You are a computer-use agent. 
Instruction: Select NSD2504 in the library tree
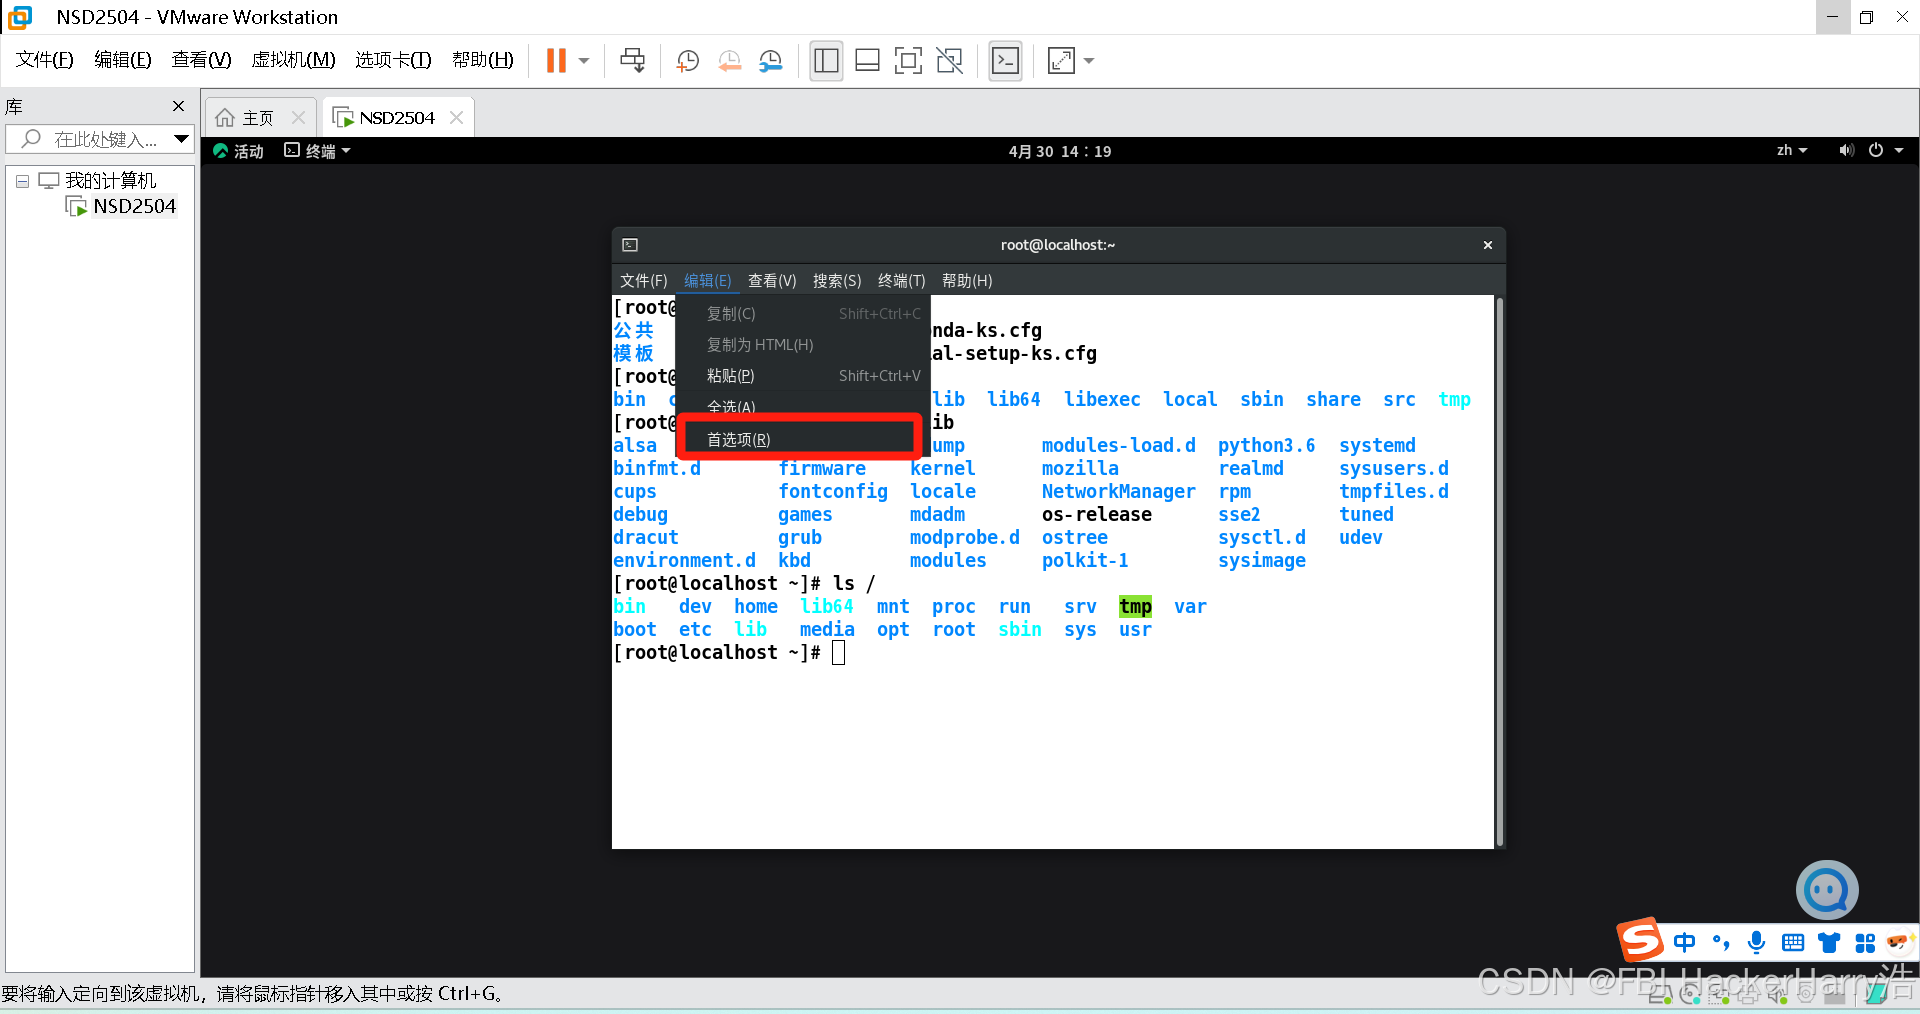(x=134, y=206)
